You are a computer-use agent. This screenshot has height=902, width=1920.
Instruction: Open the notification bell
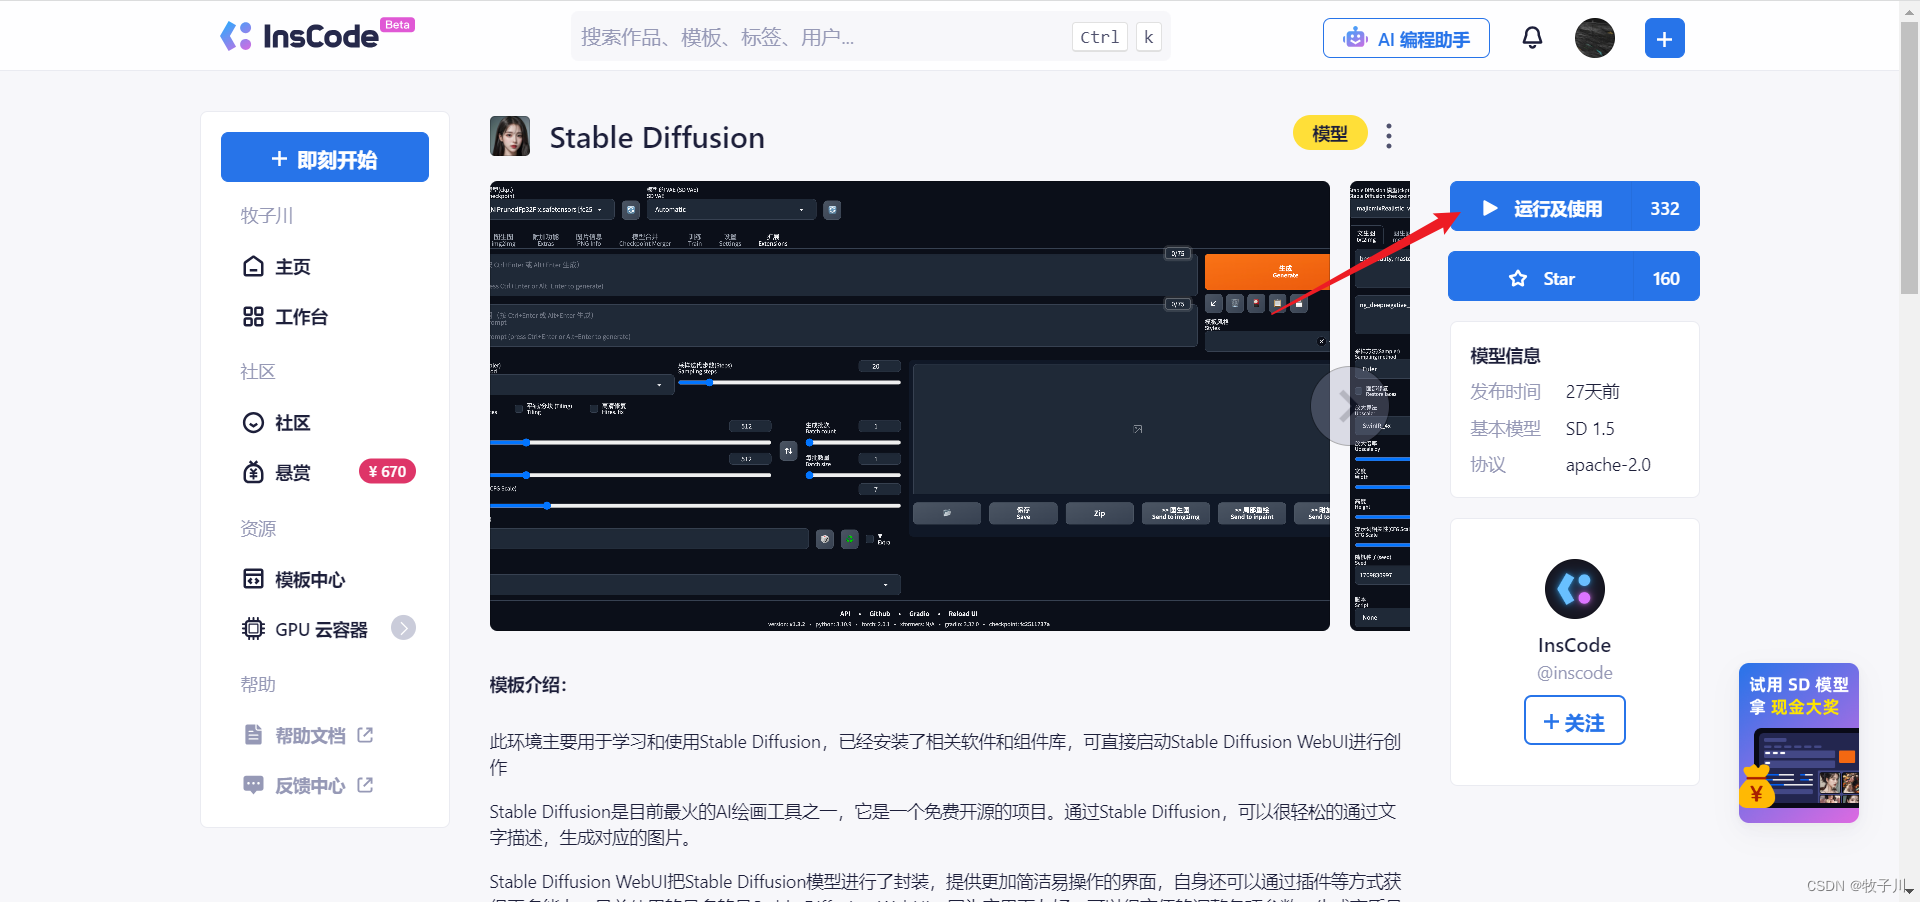point(1532,38)
